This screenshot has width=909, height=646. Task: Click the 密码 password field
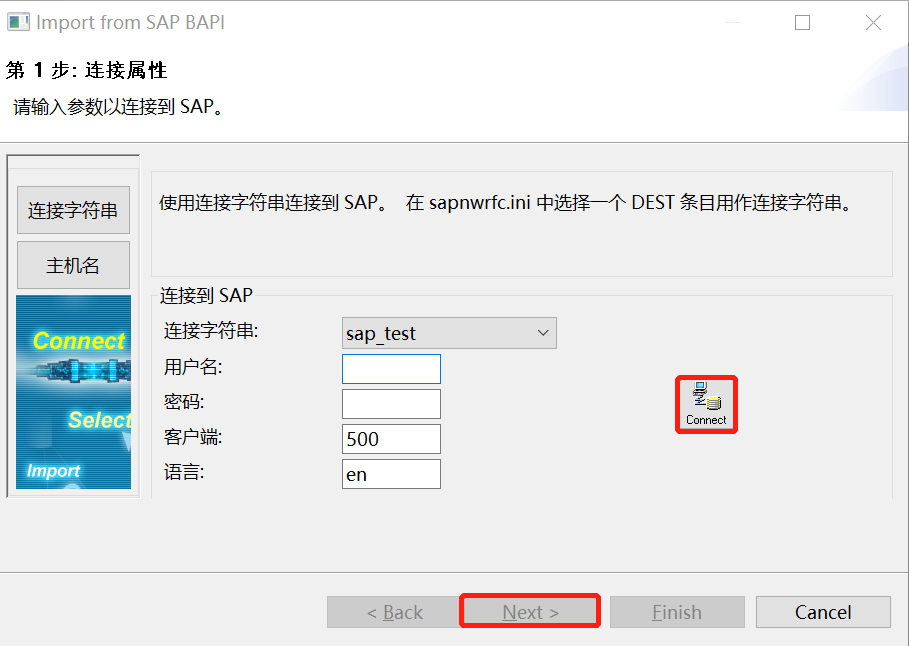pyautogui.click(x=391, y=404)
